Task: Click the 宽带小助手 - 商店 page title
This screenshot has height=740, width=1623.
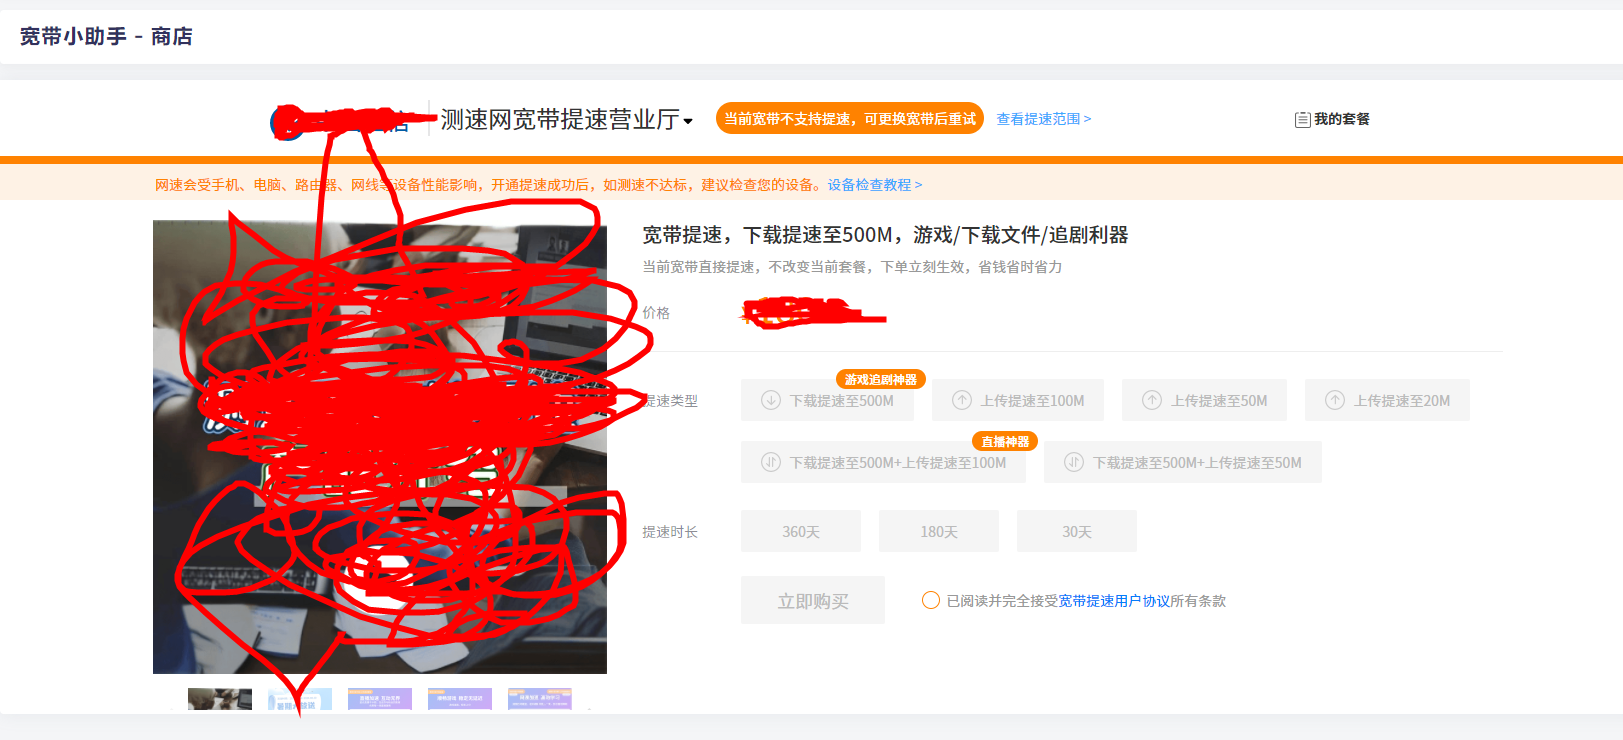Action: coord(106,37)
